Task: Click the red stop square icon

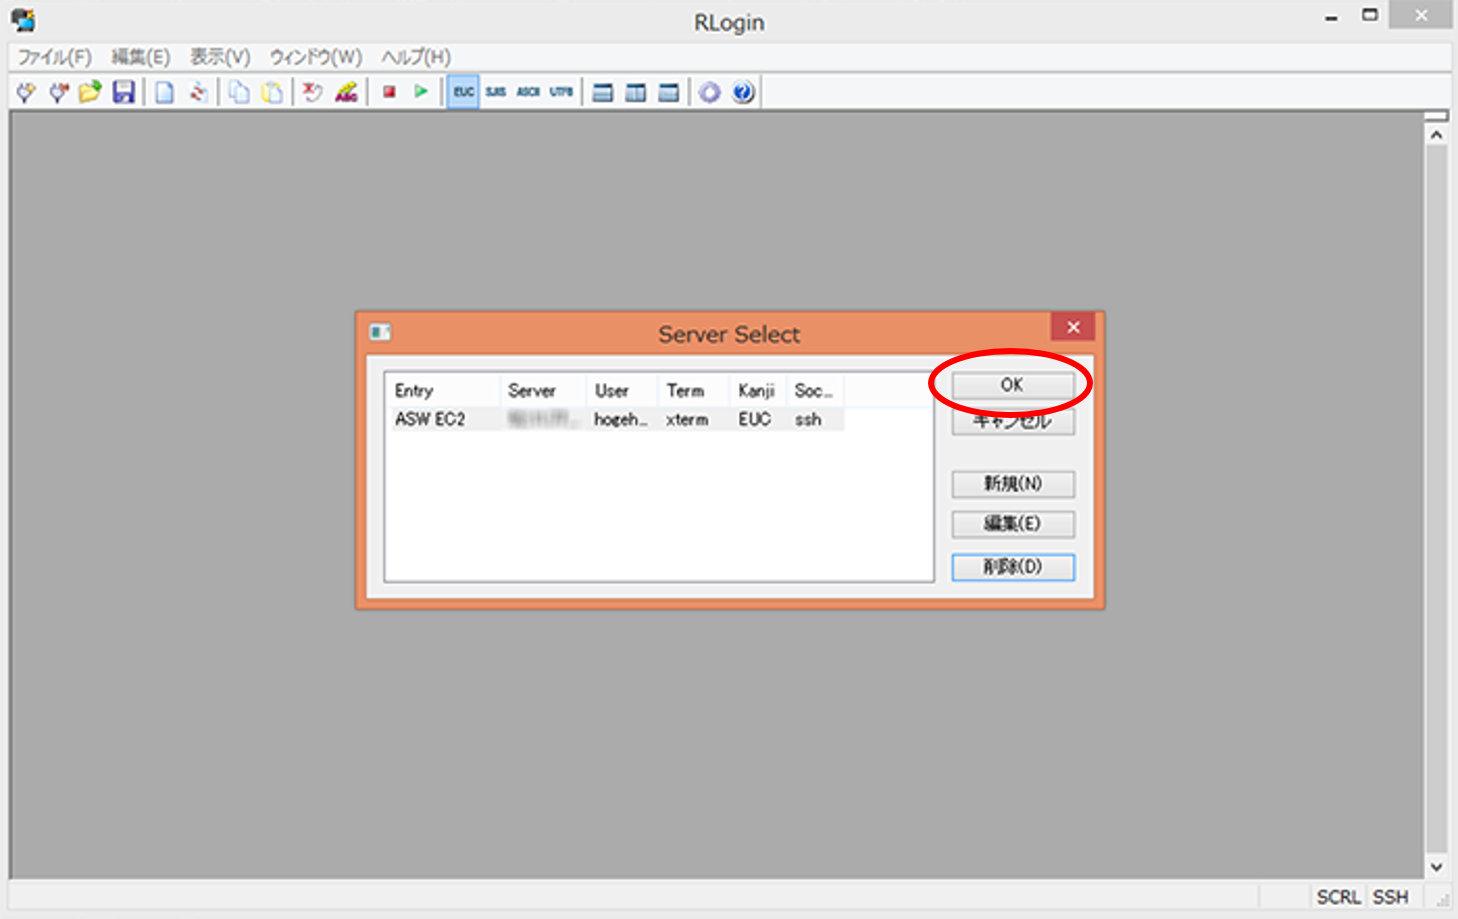Action: tap(389, 92)
